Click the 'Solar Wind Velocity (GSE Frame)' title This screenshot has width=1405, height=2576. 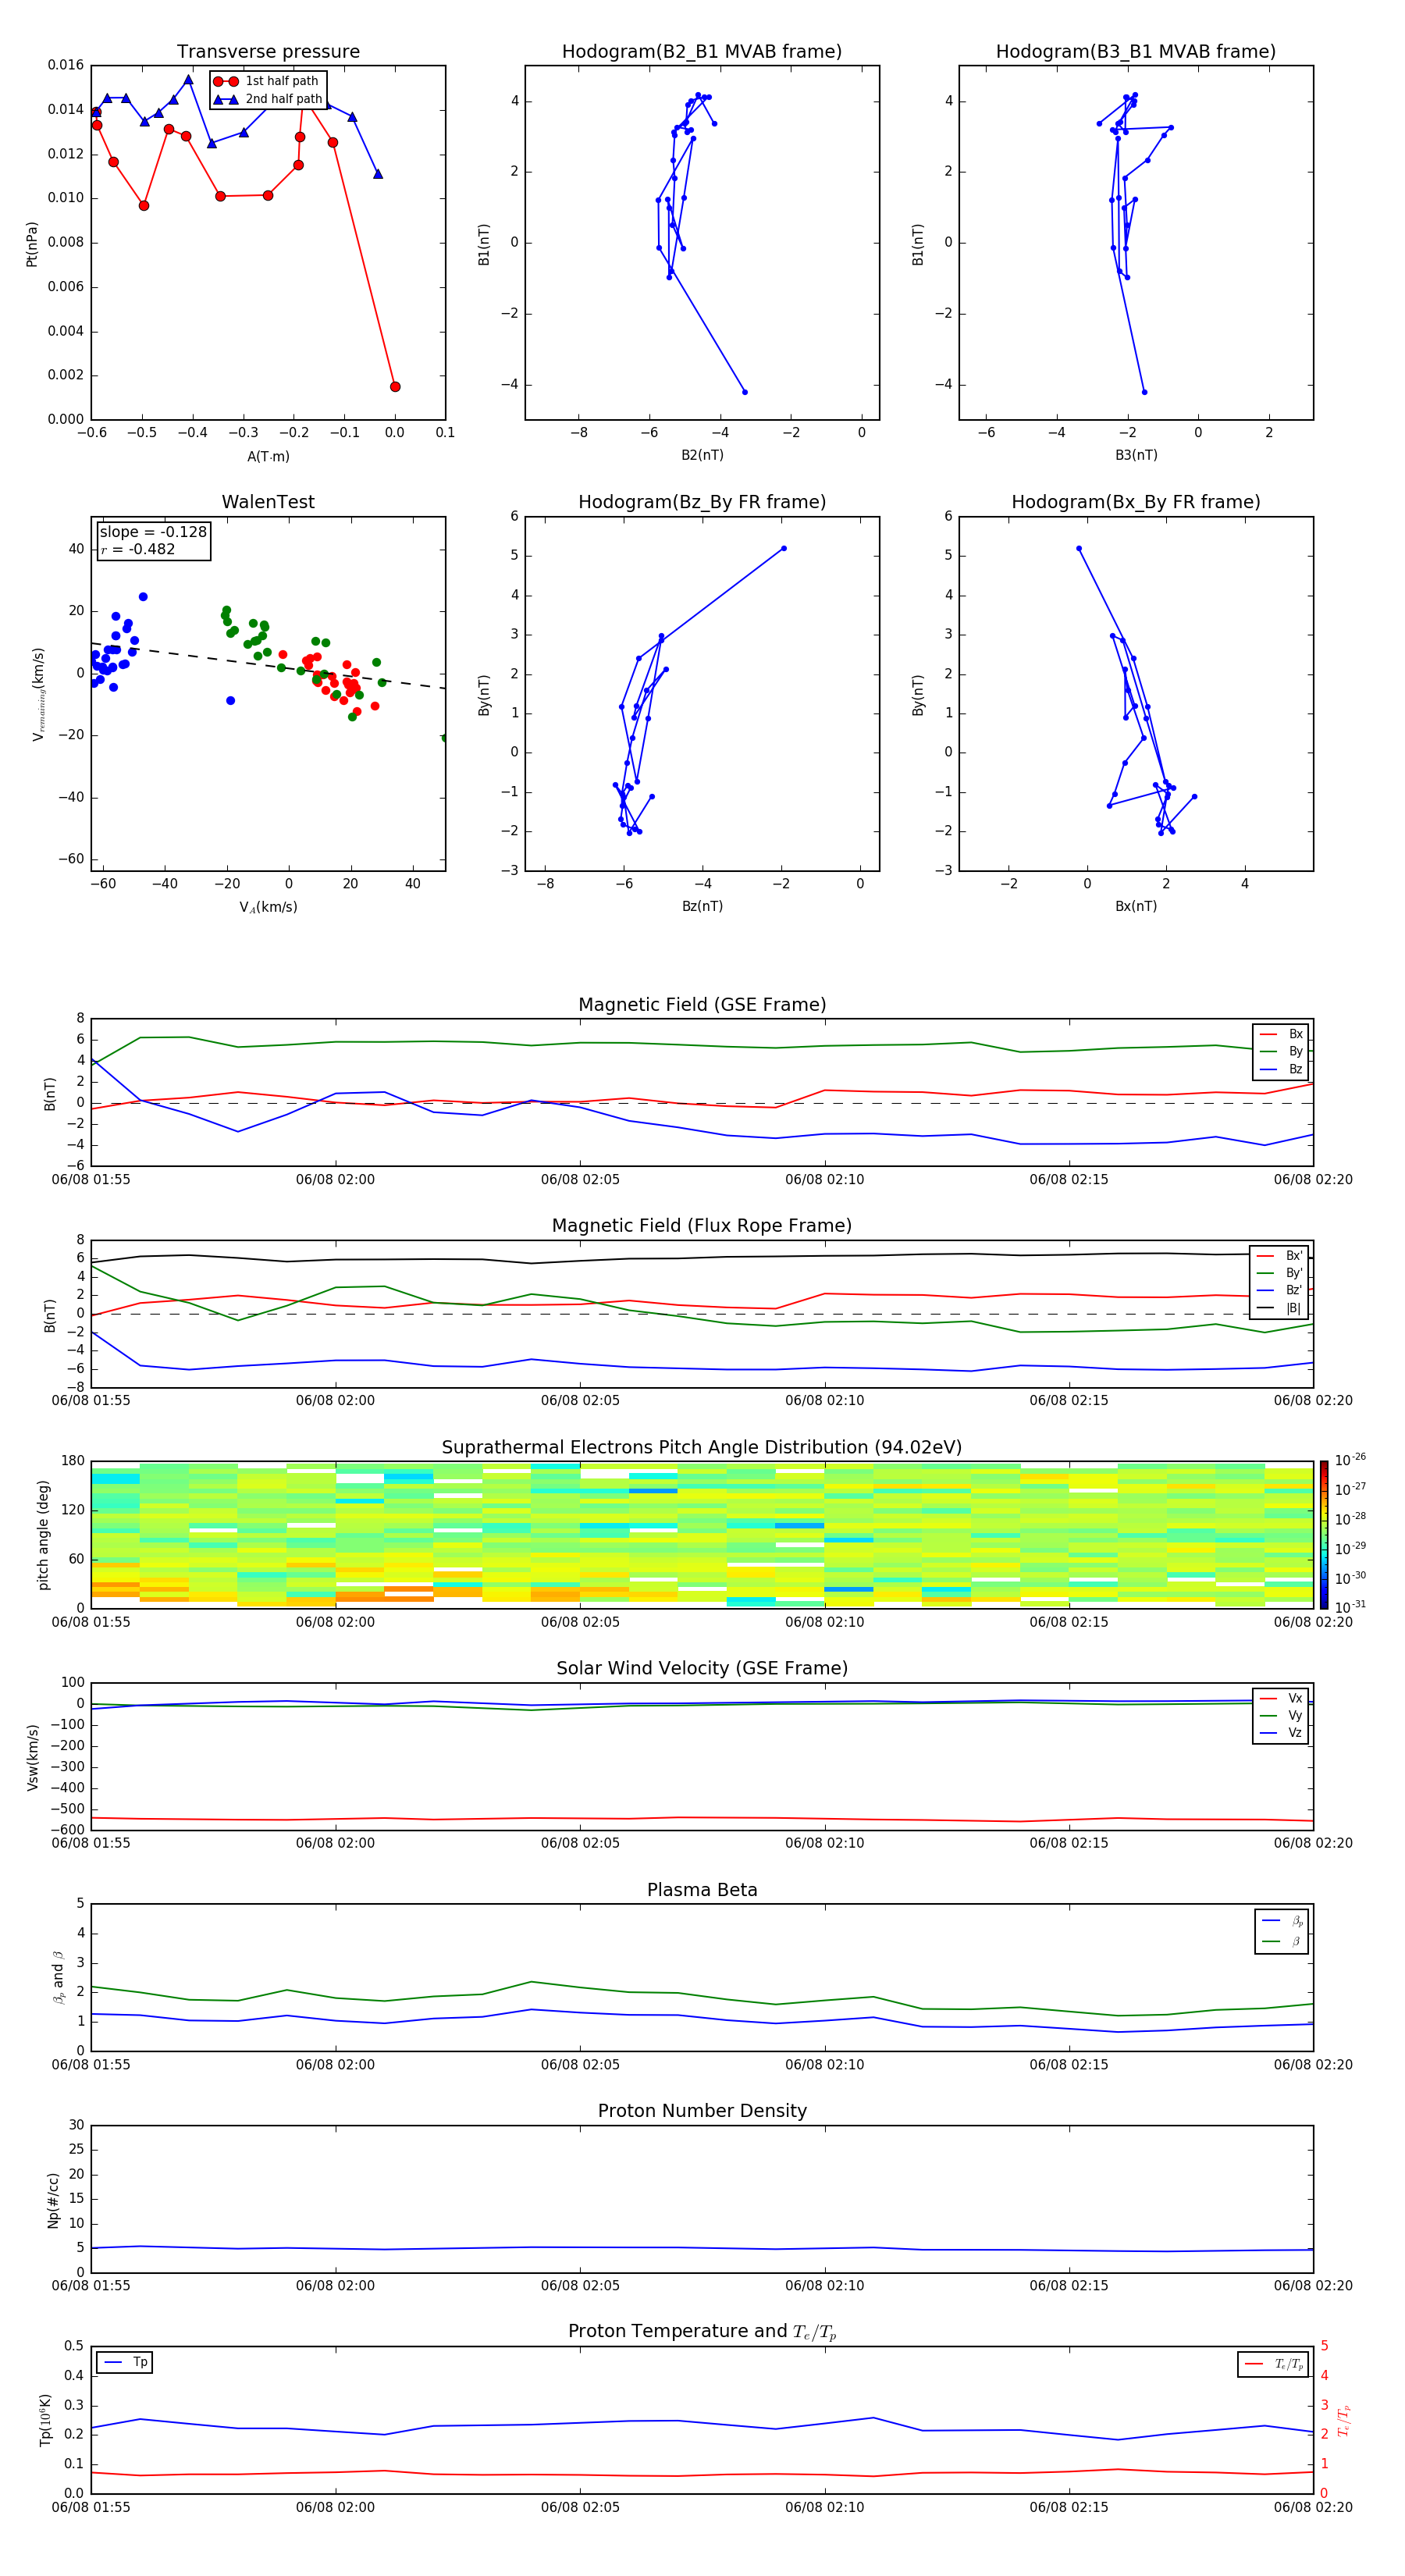702,1669
